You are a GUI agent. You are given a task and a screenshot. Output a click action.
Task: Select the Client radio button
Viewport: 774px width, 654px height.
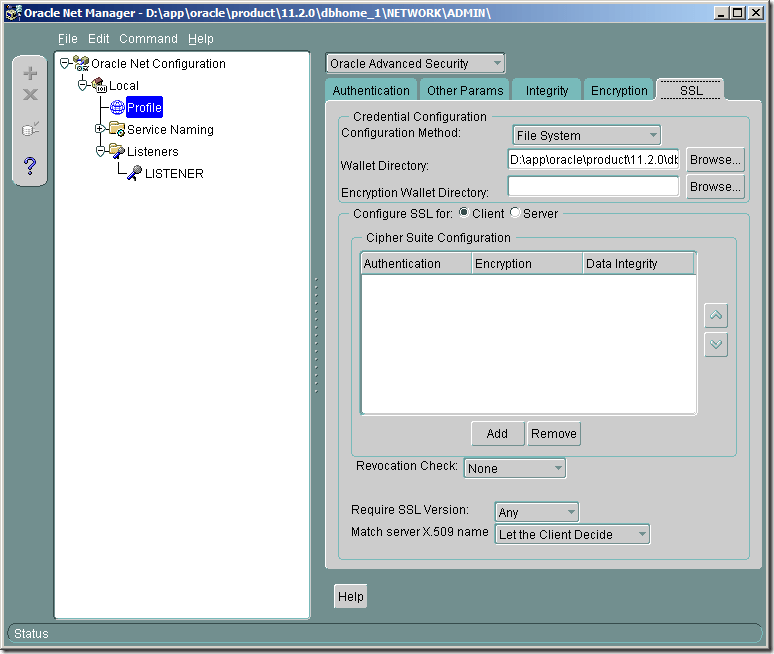[x=464, y=213]
